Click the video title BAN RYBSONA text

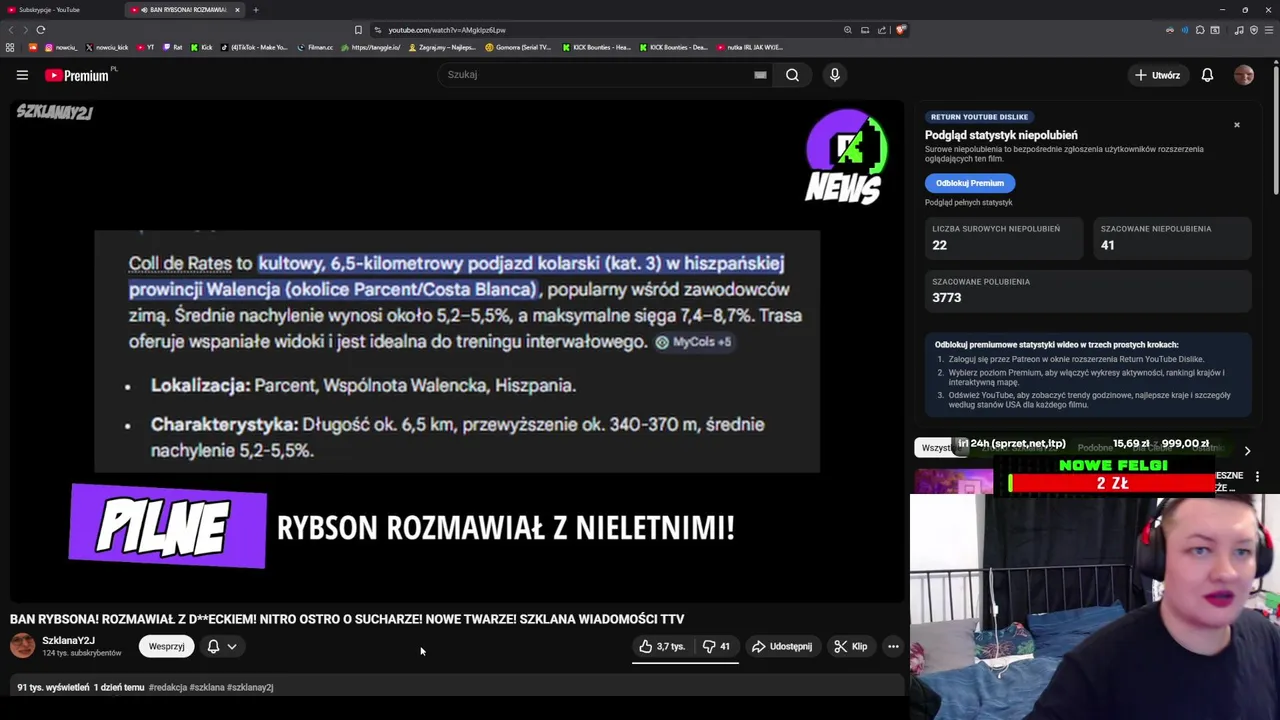tap(347, 619)
